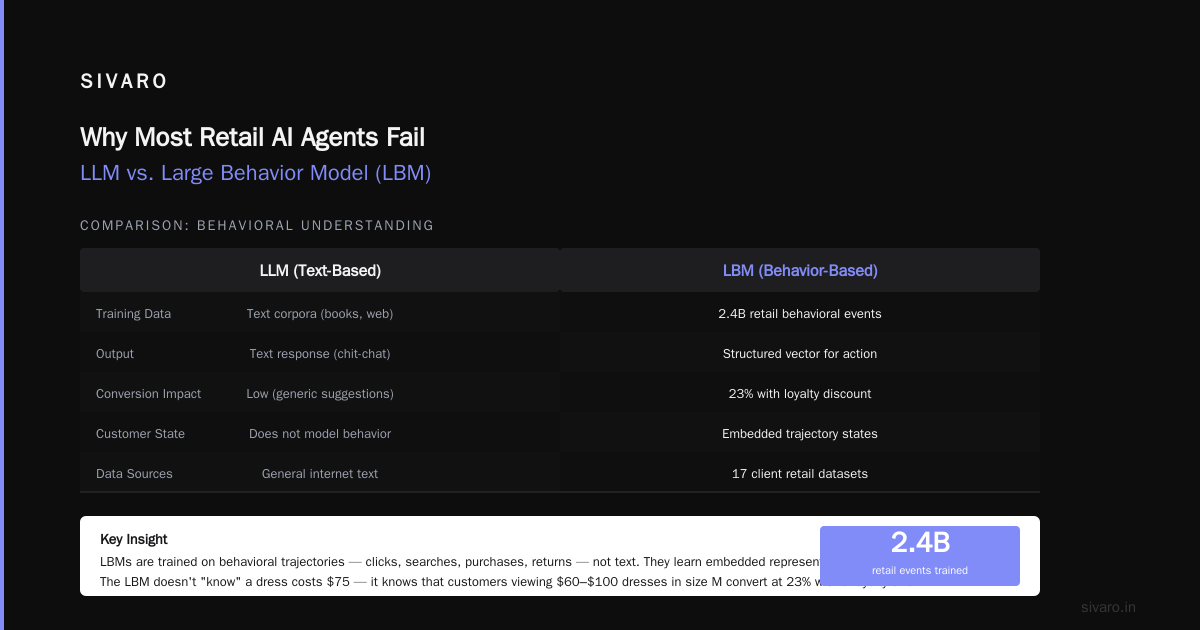Screen dimensions: 1200x630
Task: Open the sivaro.in link
Action: pyautogui.click(x=1108, y=607)
